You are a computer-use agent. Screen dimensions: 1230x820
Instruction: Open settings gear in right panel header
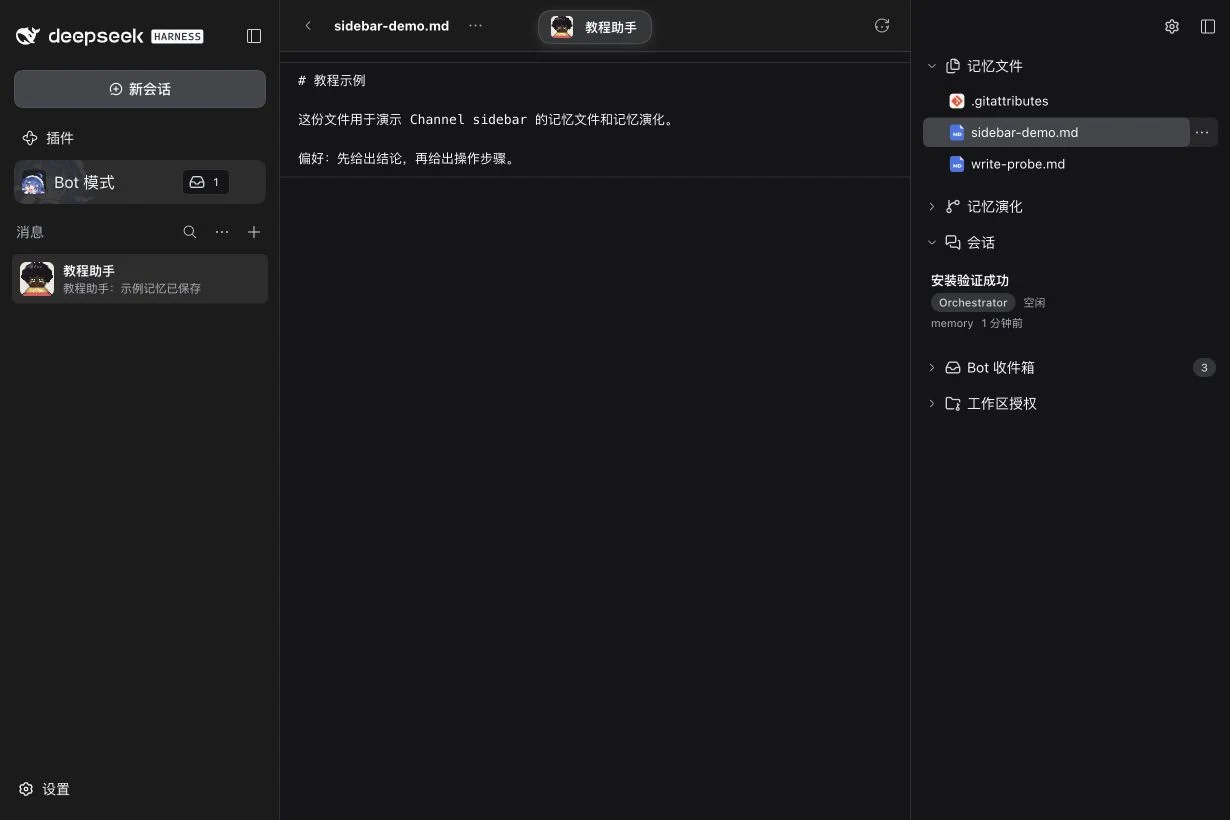(x=1172, y=27)
